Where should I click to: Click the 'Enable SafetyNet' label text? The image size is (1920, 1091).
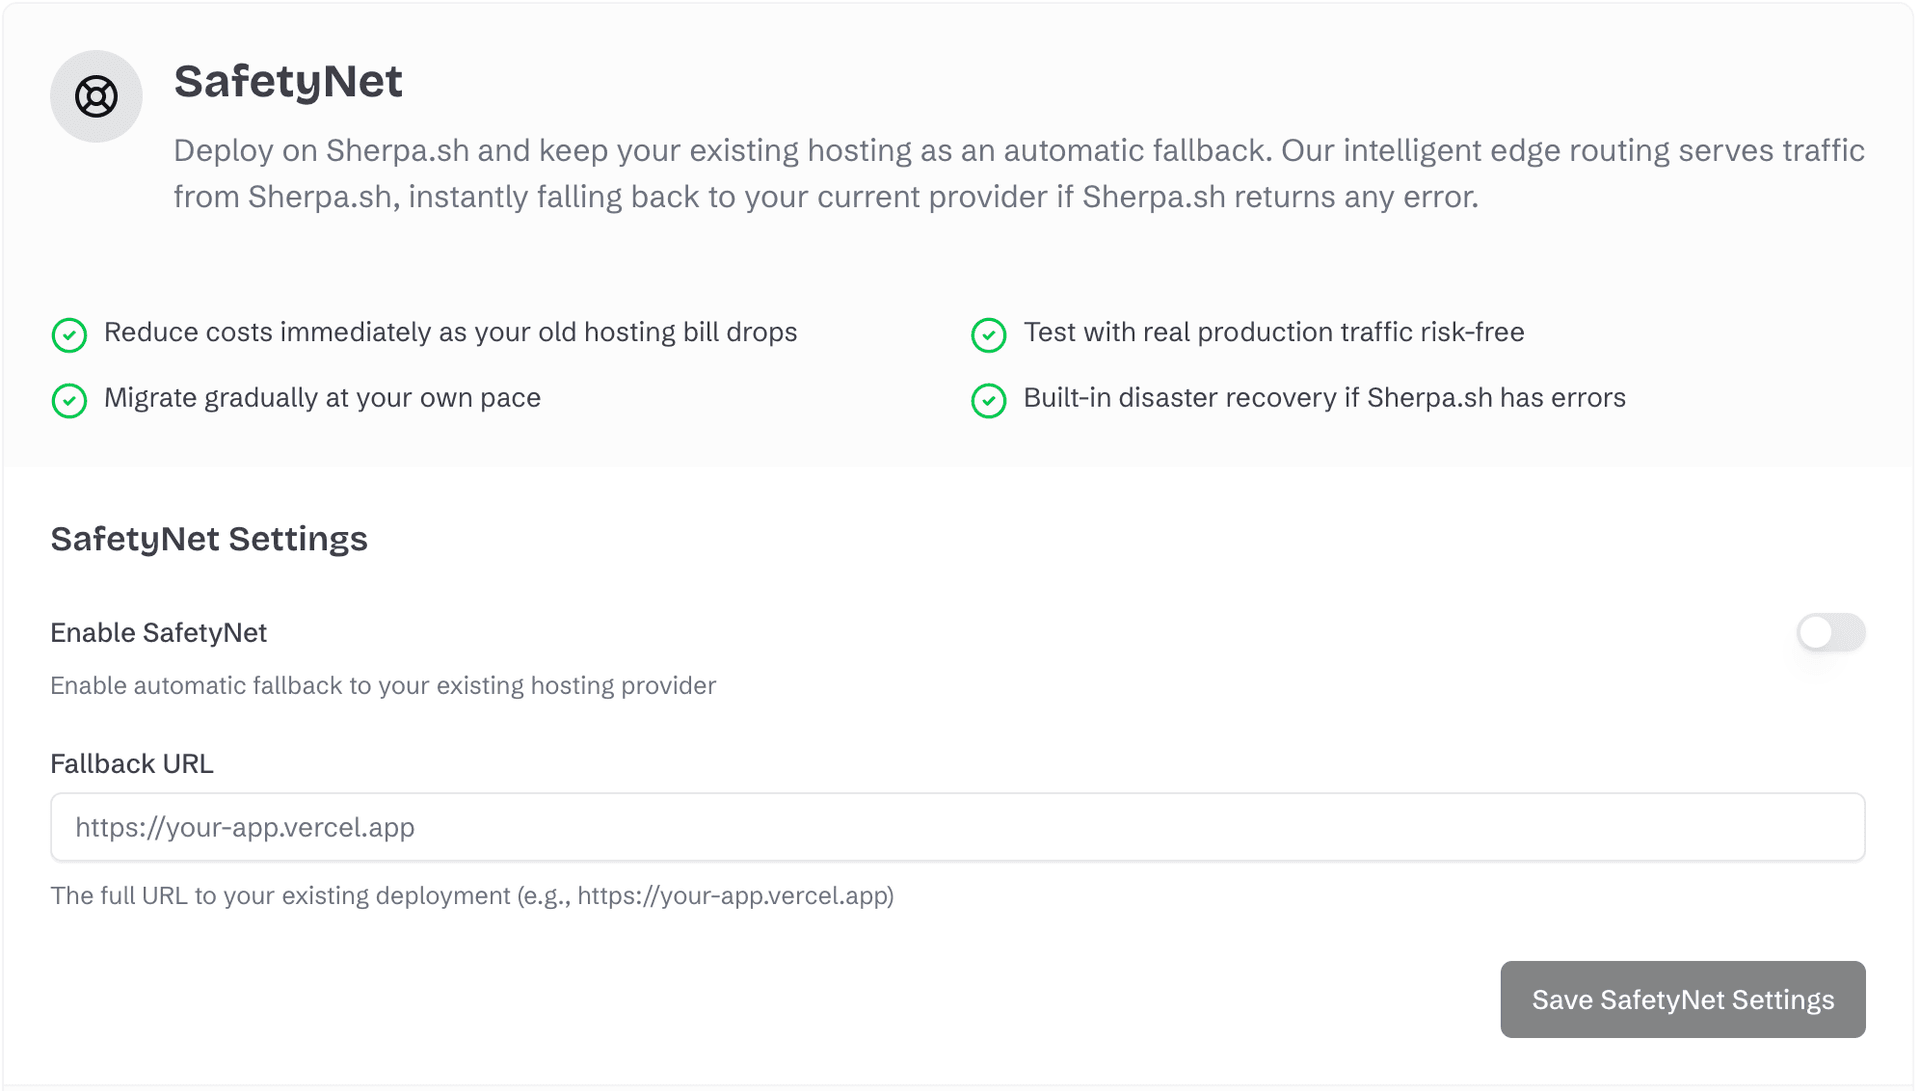click(x=158, y=632)
